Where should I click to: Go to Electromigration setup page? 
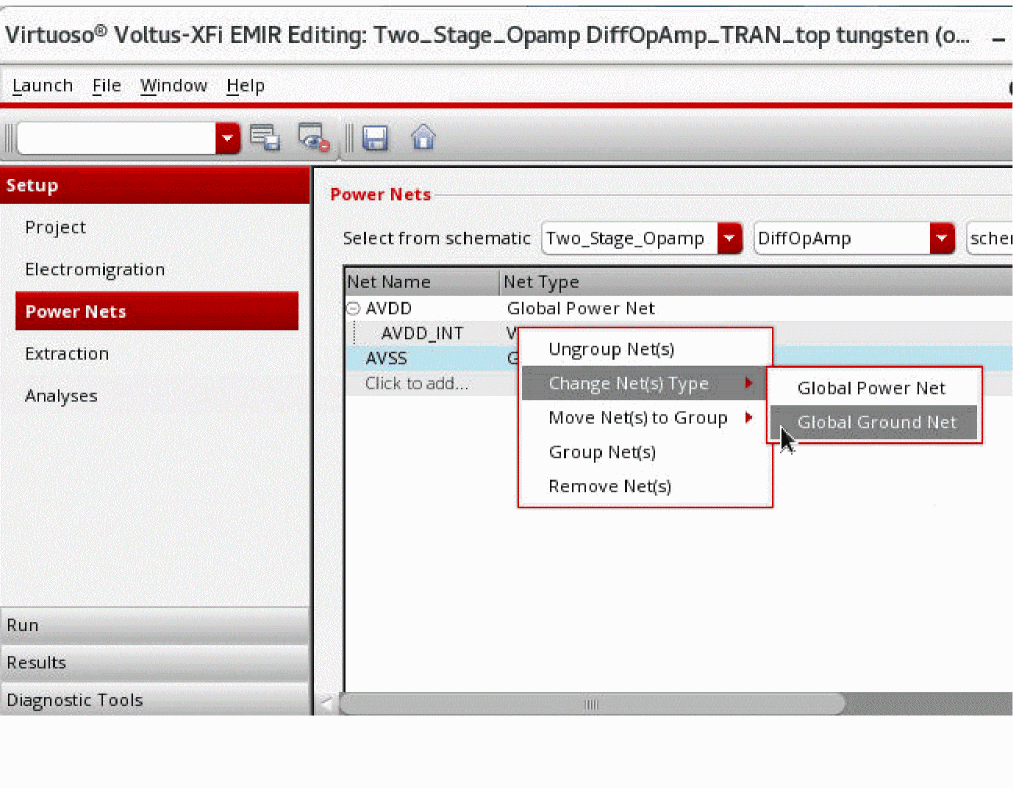95,270
